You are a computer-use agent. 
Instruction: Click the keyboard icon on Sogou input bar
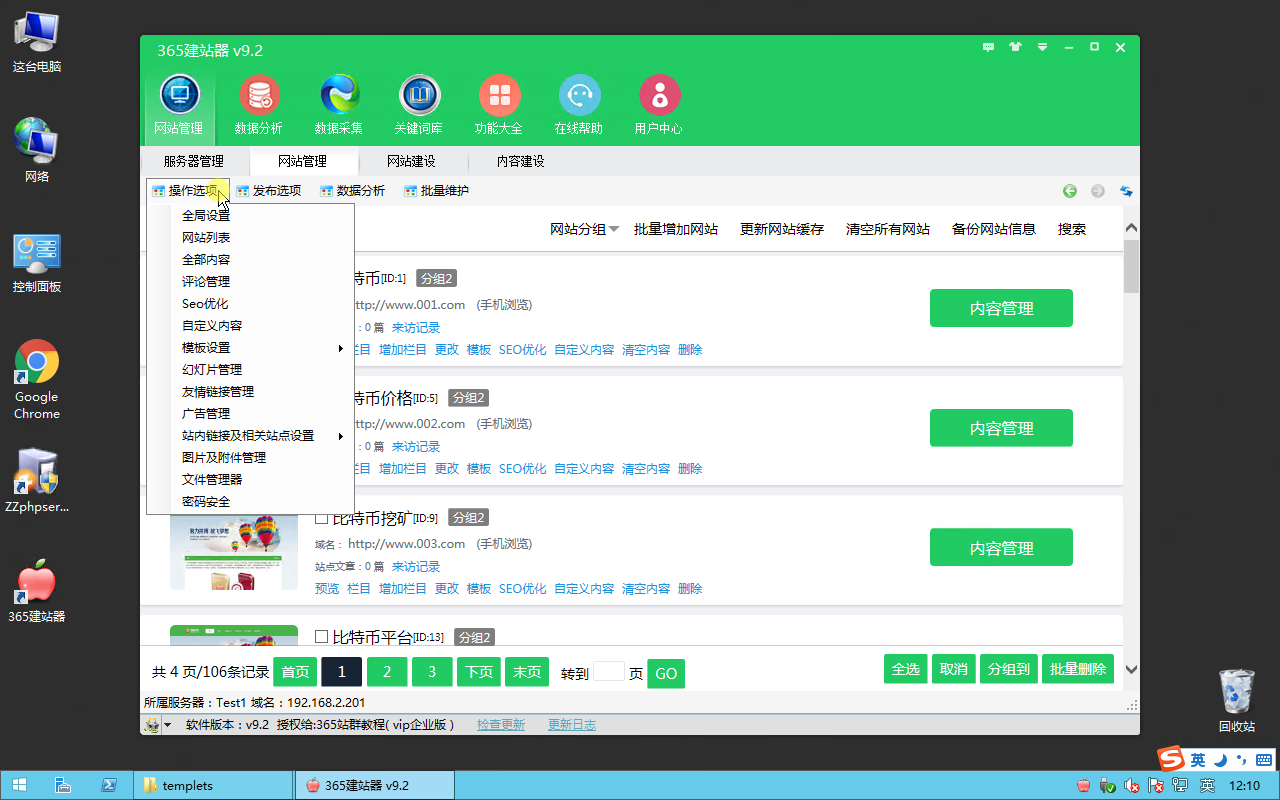(1264, 759)
